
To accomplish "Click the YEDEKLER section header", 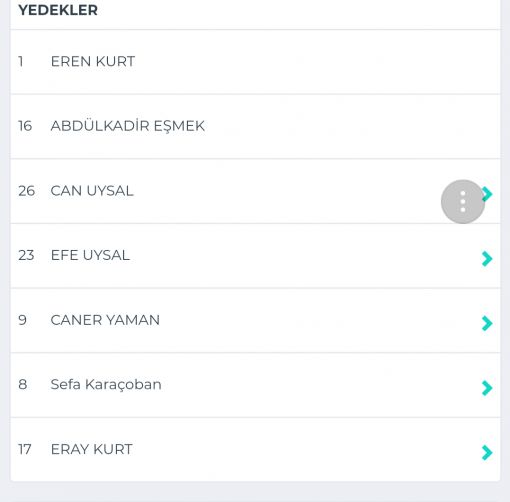I will [x=58, y=10].
